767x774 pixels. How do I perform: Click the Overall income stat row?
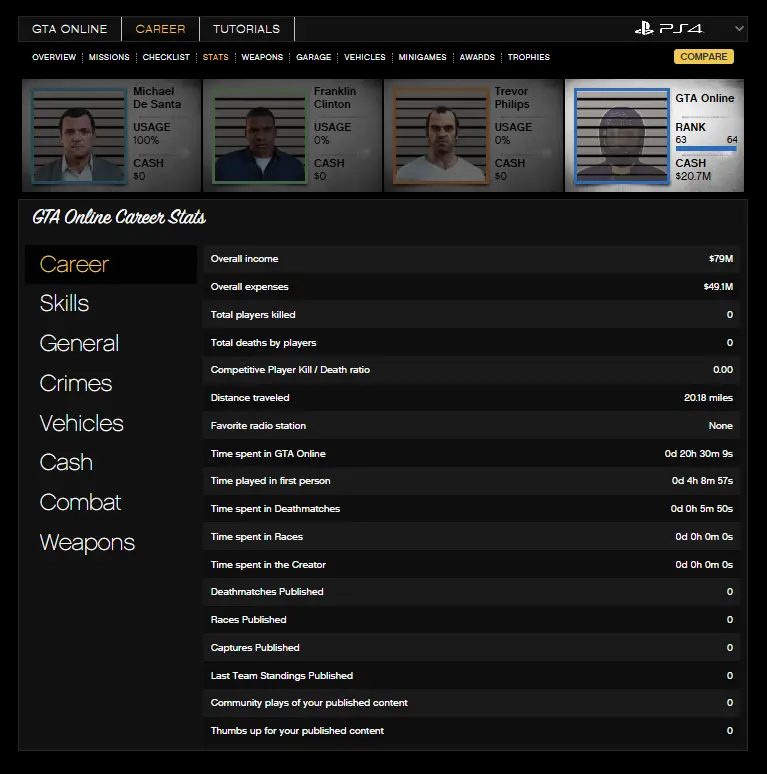pos(471,259)
